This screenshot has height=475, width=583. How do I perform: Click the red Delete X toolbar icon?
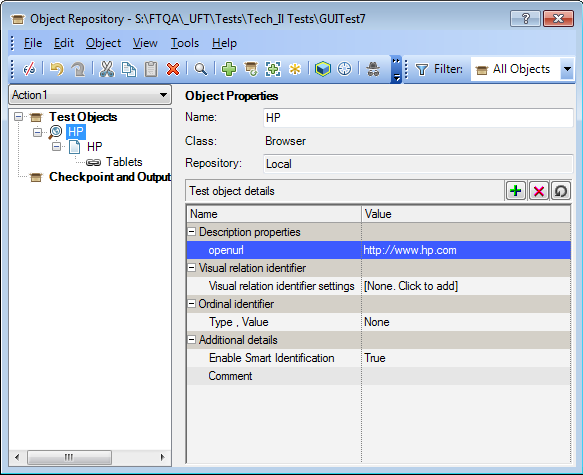point(173,69)
